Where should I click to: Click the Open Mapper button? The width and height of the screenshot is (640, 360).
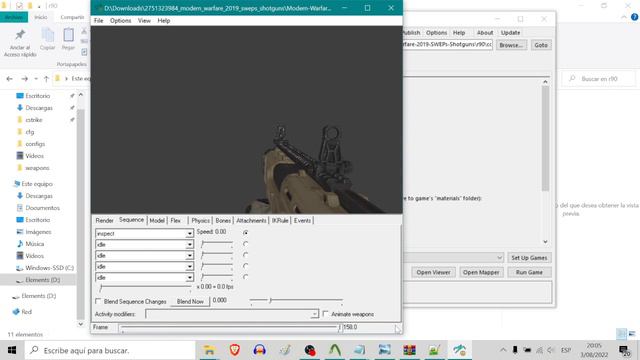click(481, 272)
